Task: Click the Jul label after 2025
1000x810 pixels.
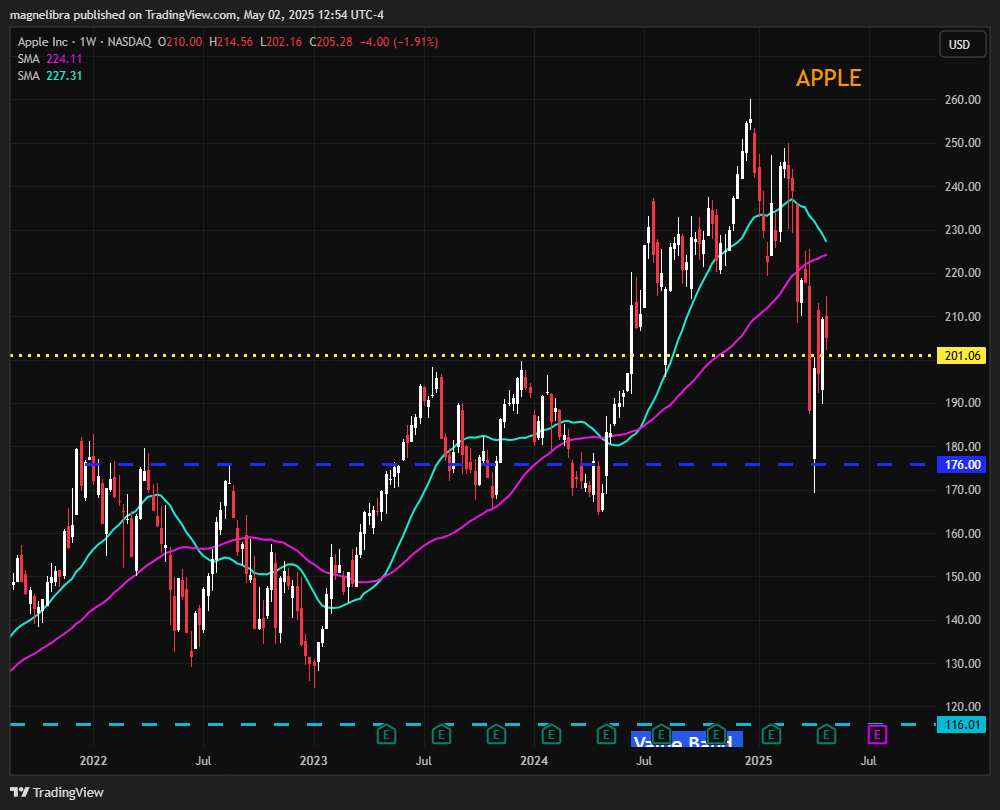Action: click(x=869, y=761)
